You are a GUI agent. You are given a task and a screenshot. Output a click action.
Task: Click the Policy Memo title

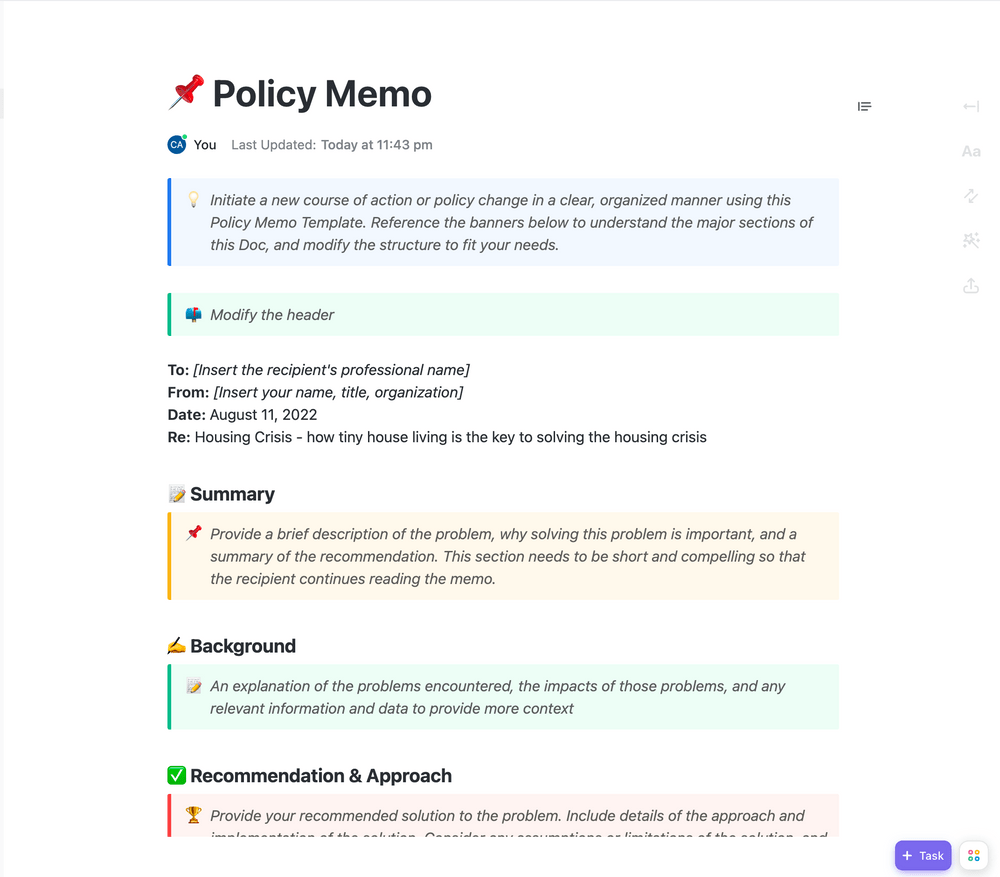pos(322,94)
